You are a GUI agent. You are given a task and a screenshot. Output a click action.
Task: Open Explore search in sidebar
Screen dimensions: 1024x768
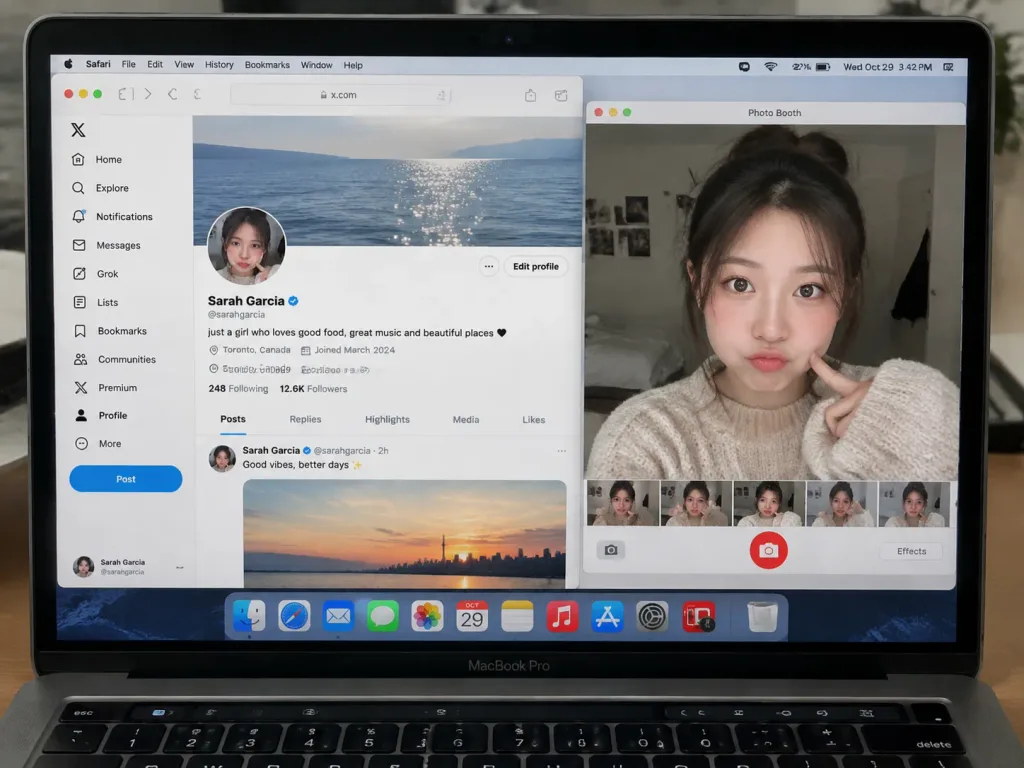point(100,188)
